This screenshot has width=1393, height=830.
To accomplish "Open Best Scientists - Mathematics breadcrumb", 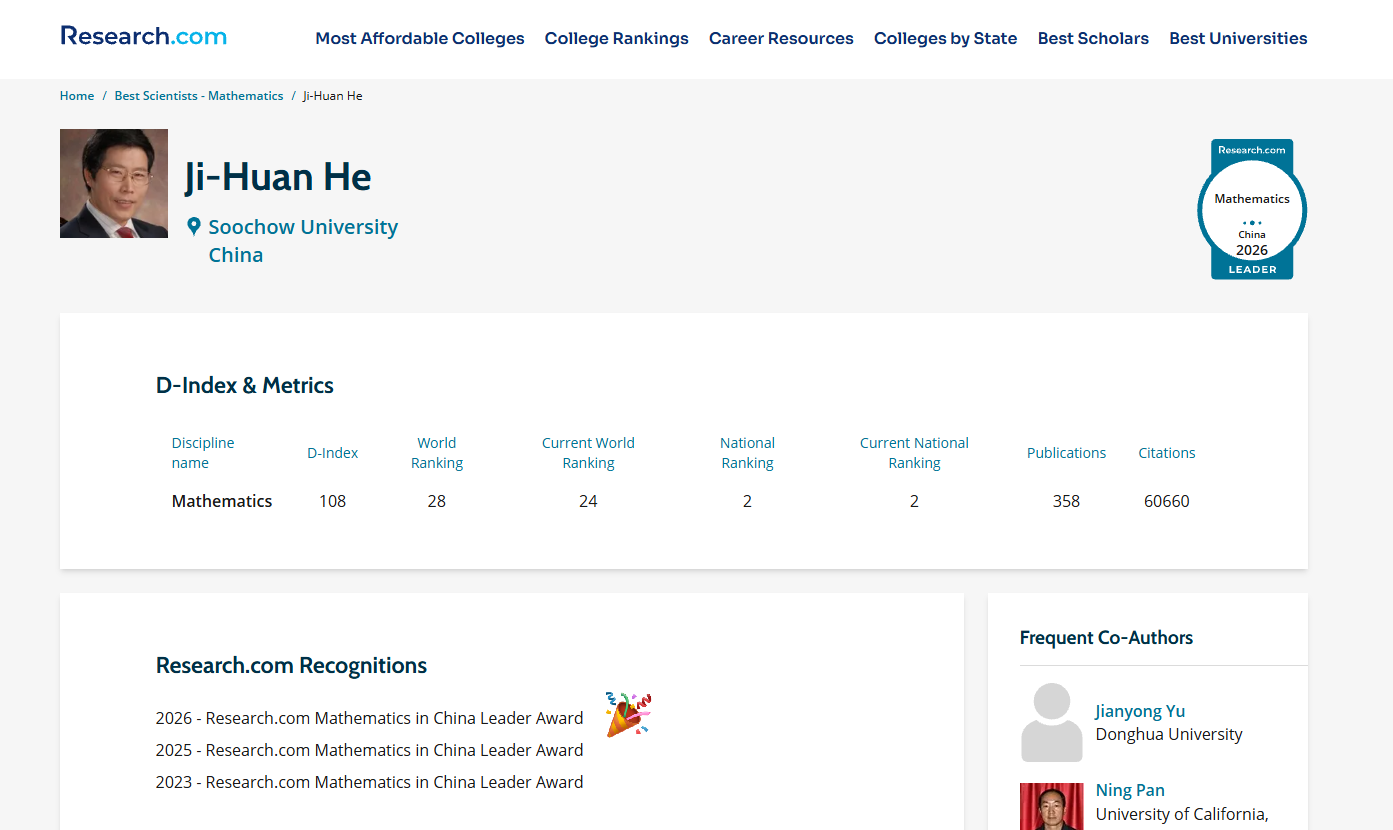I will 199,96.
